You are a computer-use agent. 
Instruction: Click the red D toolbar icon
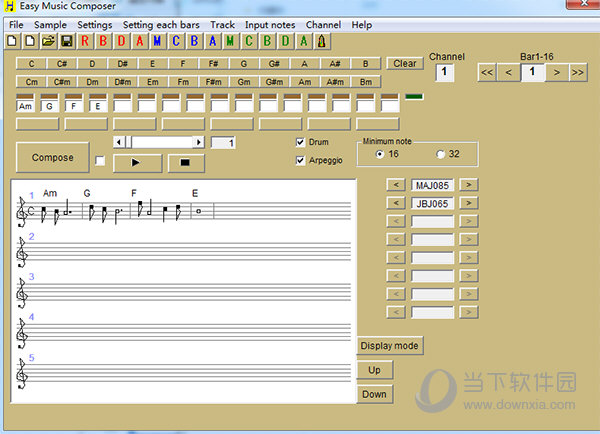point(122,41)
